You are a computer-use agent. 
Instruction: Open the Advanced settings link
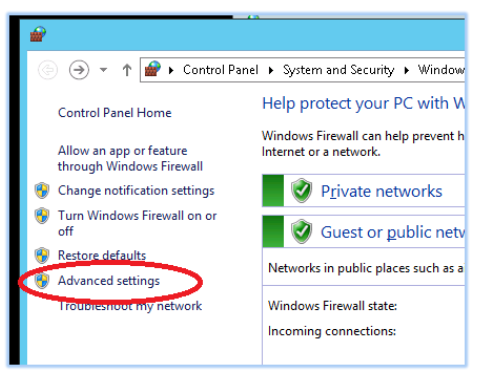[109, 281]
